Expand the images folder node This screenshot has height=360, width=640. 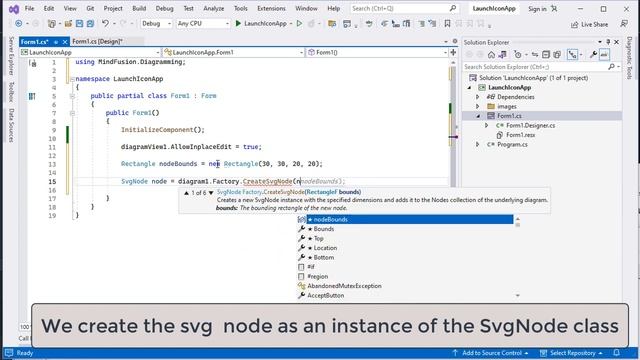click(x=478, y=107)
